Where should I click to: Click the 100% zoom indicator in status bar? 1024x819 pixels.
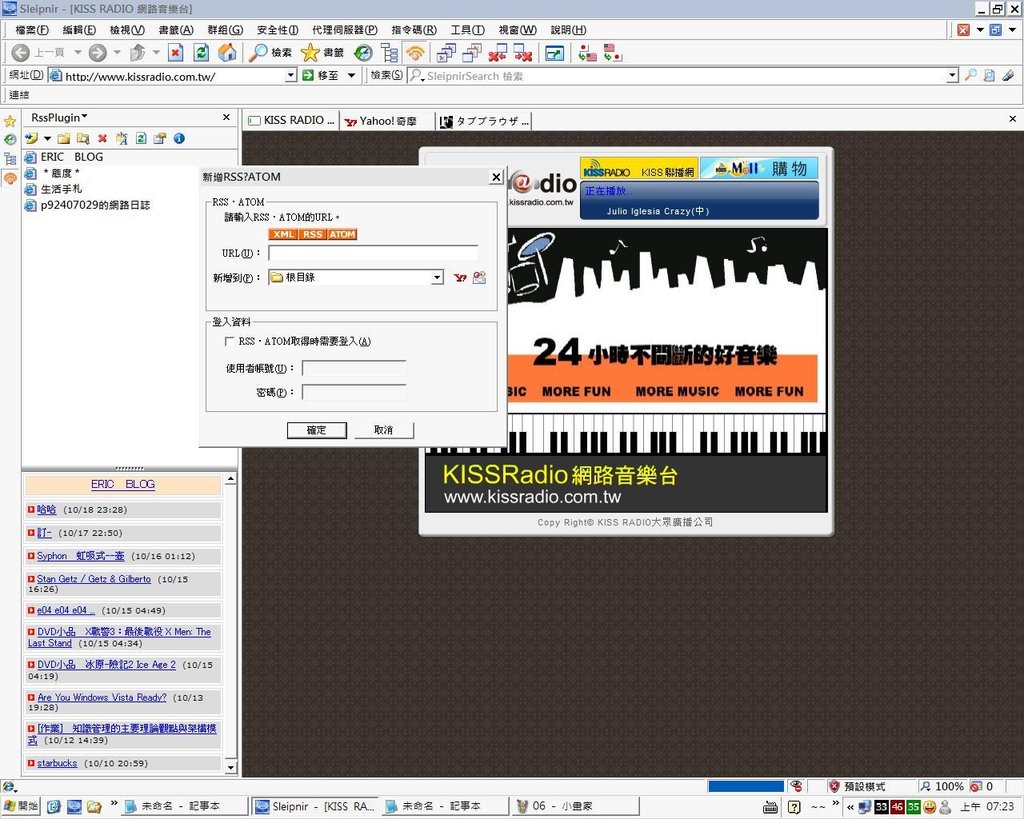(942, 786)
